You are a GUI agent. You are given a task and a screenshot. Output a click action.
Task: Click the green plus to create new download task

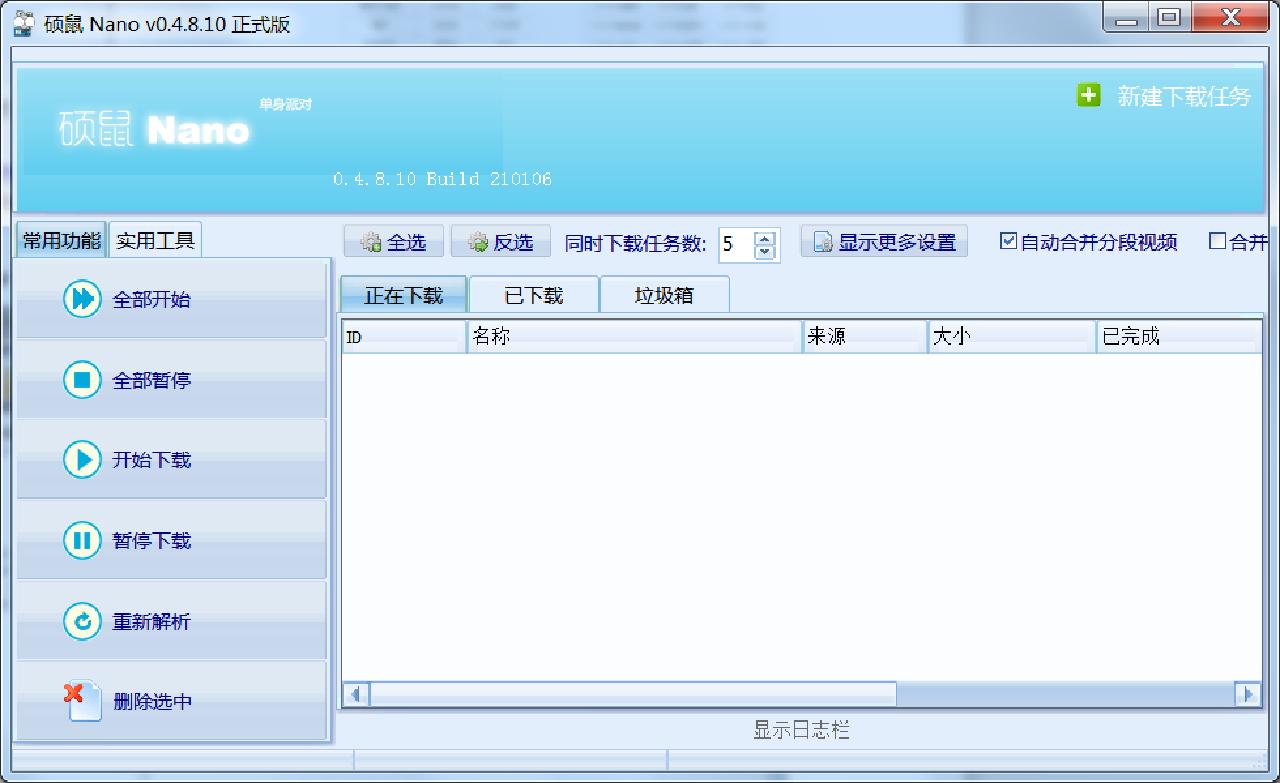tap(1087, 94)
